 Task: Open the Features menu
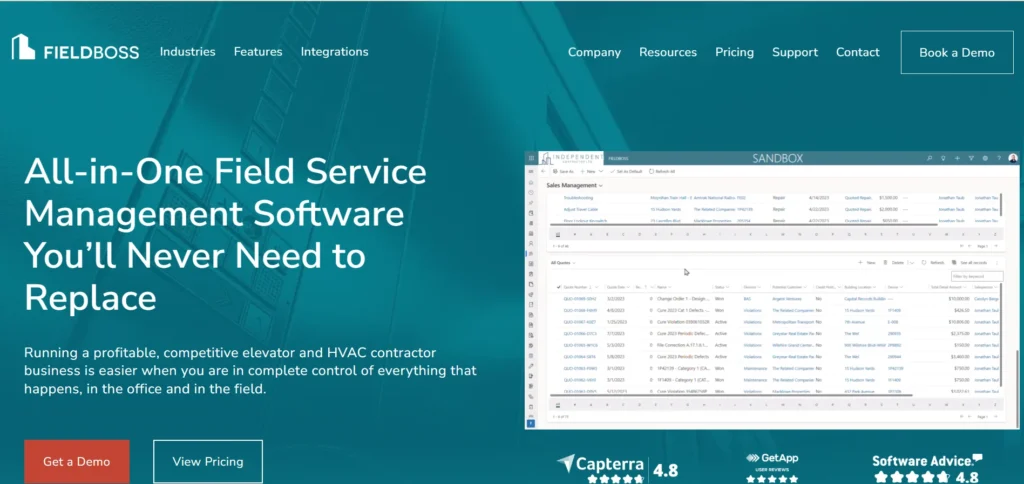(258, 52)
